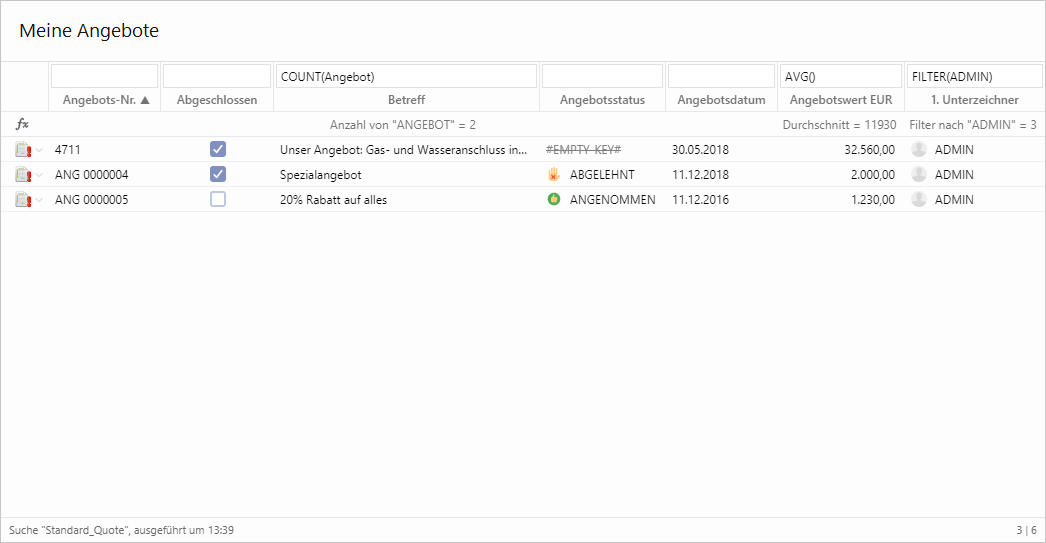Click ADMIN avatar in the Spezialangebot row
This screenshot has height=543, width=1046.
click(919, 175)
